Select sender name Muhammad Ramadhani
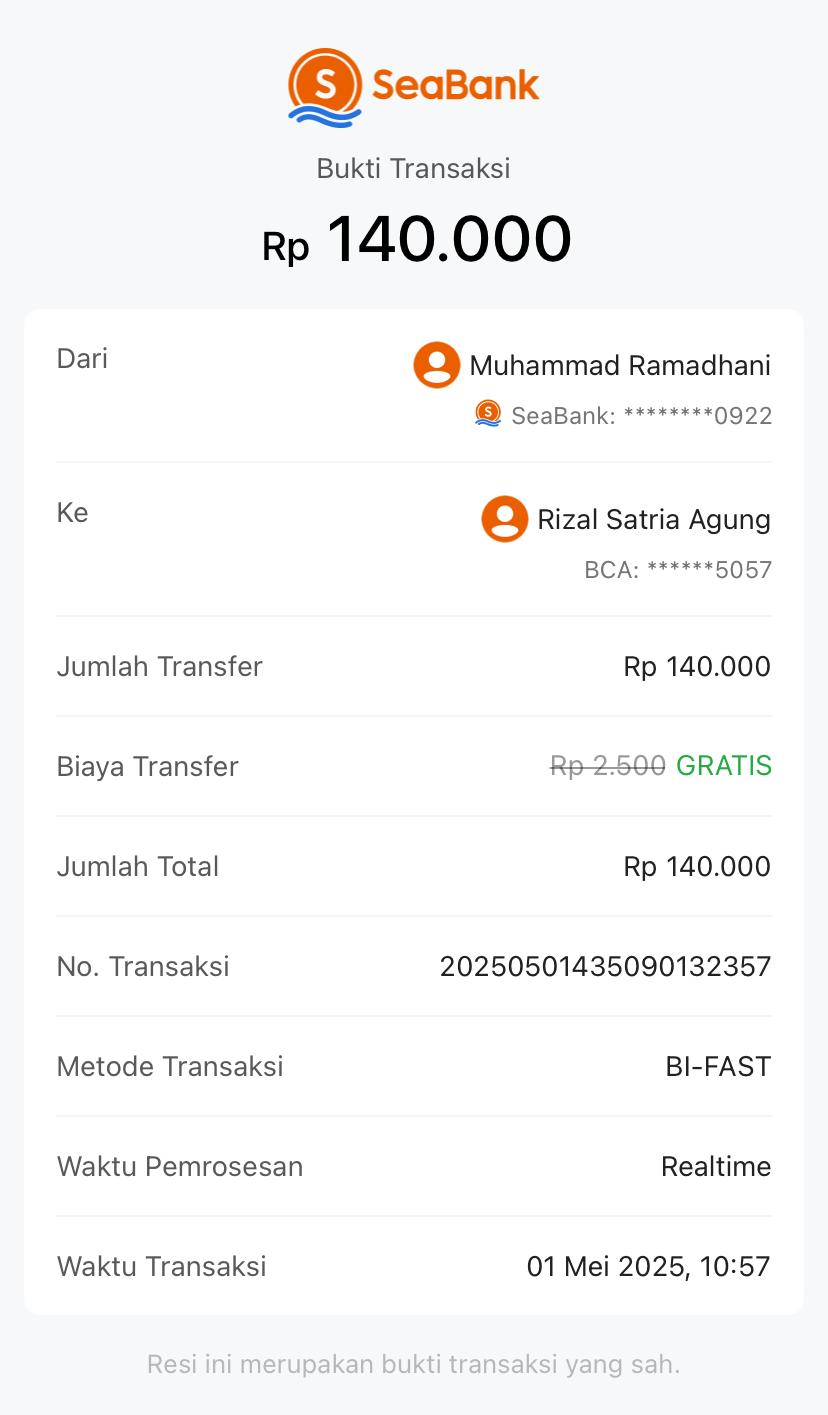828x1415 pixels. pyautogui.click(x=620, y=366)
